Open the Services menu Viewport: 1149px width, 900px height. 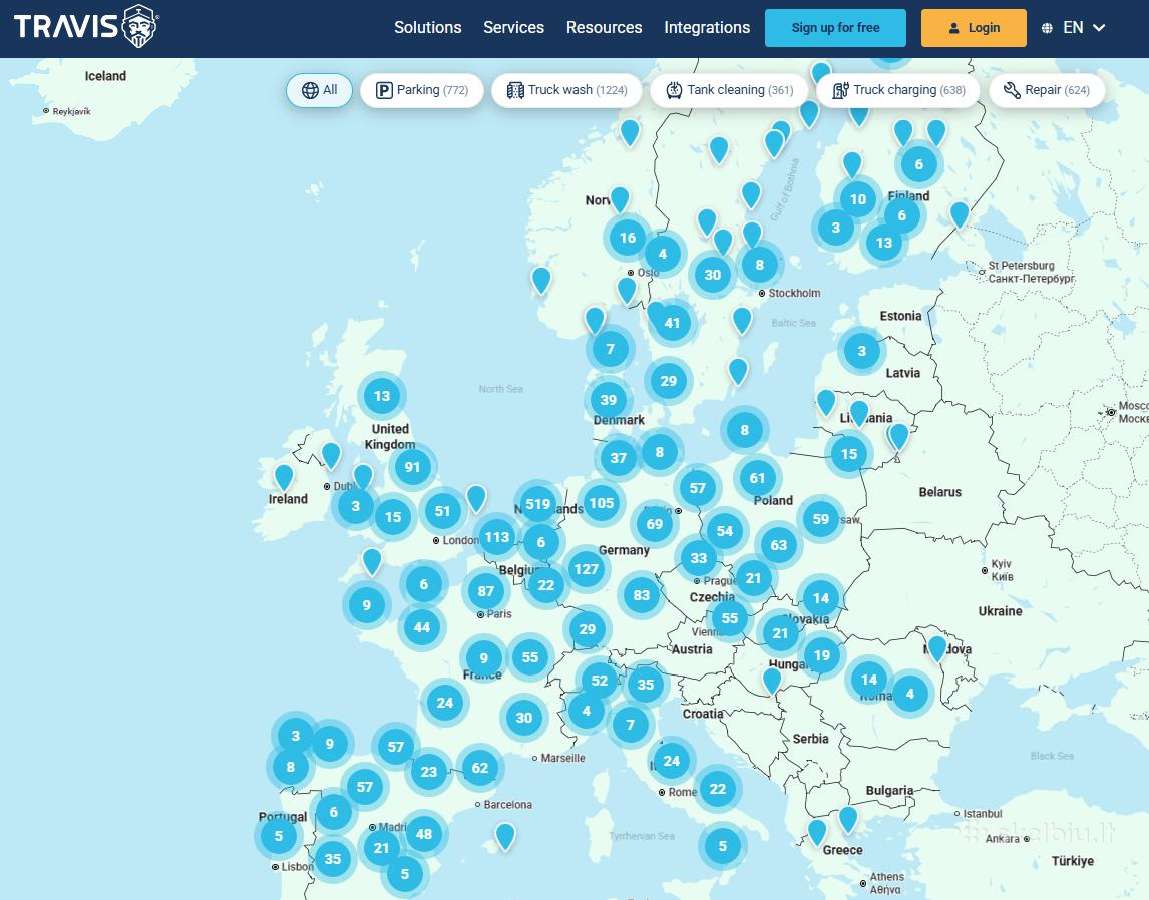[x=514, y=28]
